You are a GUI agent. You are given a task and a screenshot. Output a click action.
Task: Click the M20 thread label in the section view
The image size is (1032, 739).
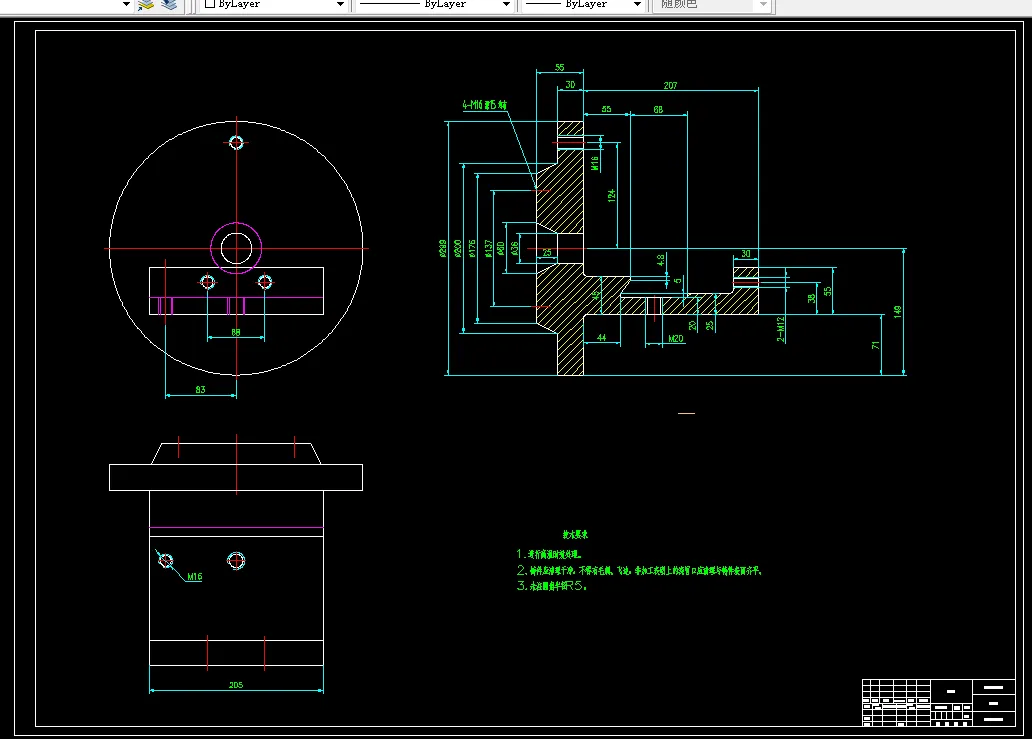[676, 340]
